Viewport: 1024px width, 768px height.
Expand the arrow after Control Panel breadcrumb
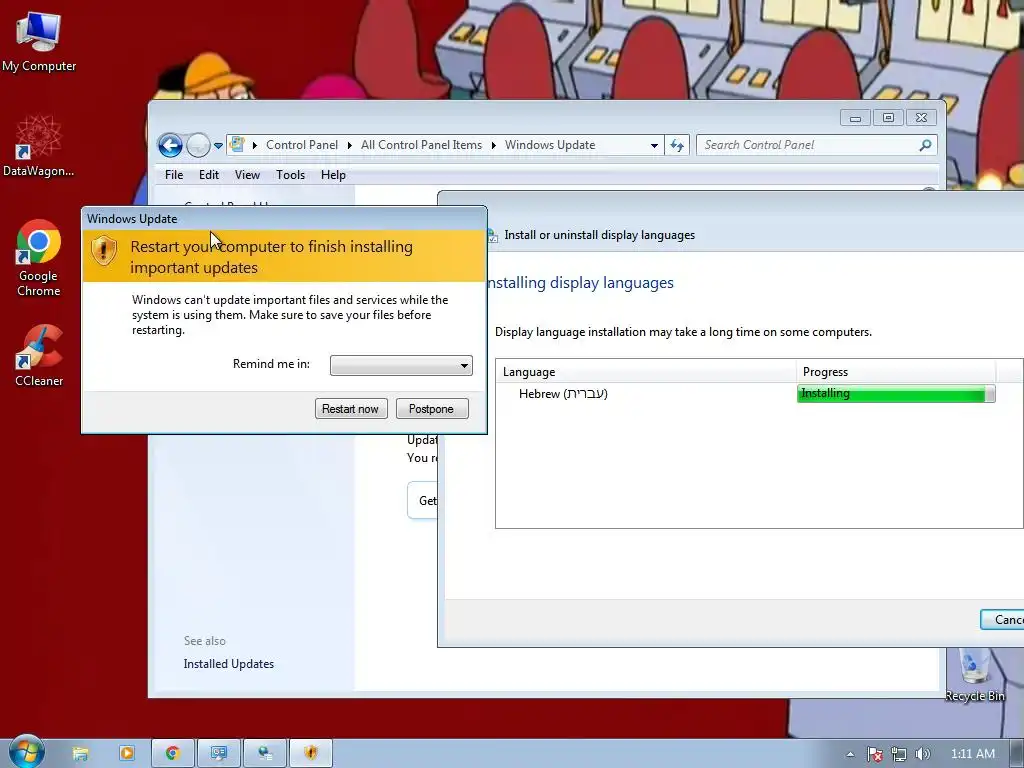click(x=349, y=145)
